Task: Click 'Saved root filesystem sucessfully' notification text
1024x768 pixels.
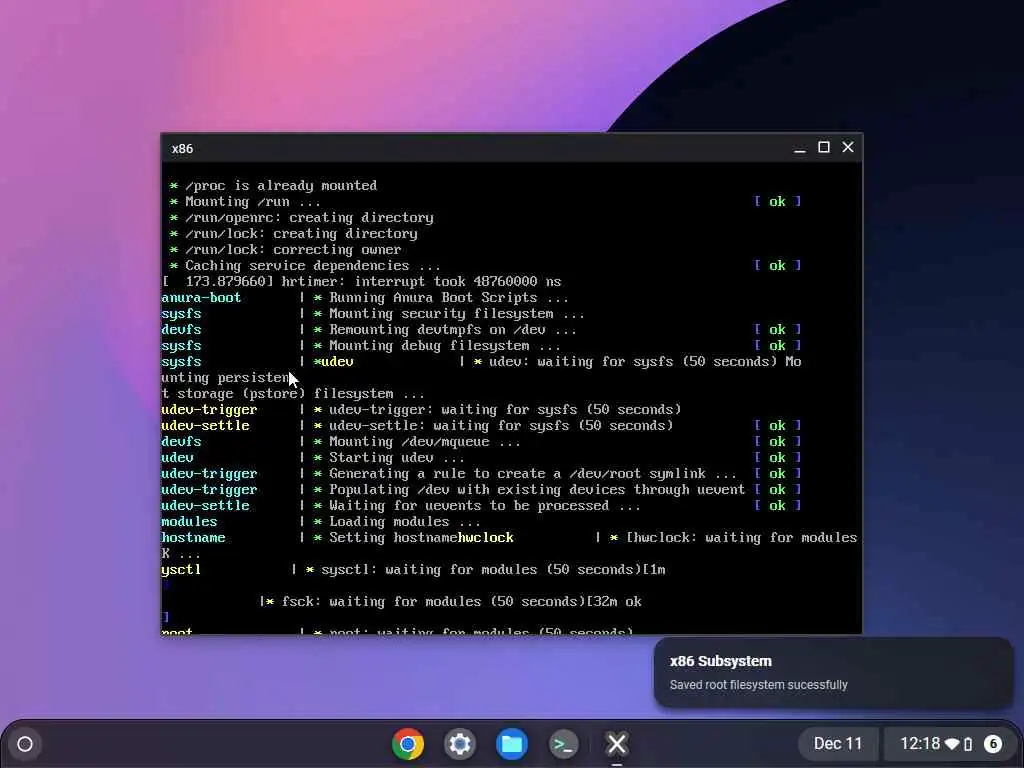Action: 758,685
